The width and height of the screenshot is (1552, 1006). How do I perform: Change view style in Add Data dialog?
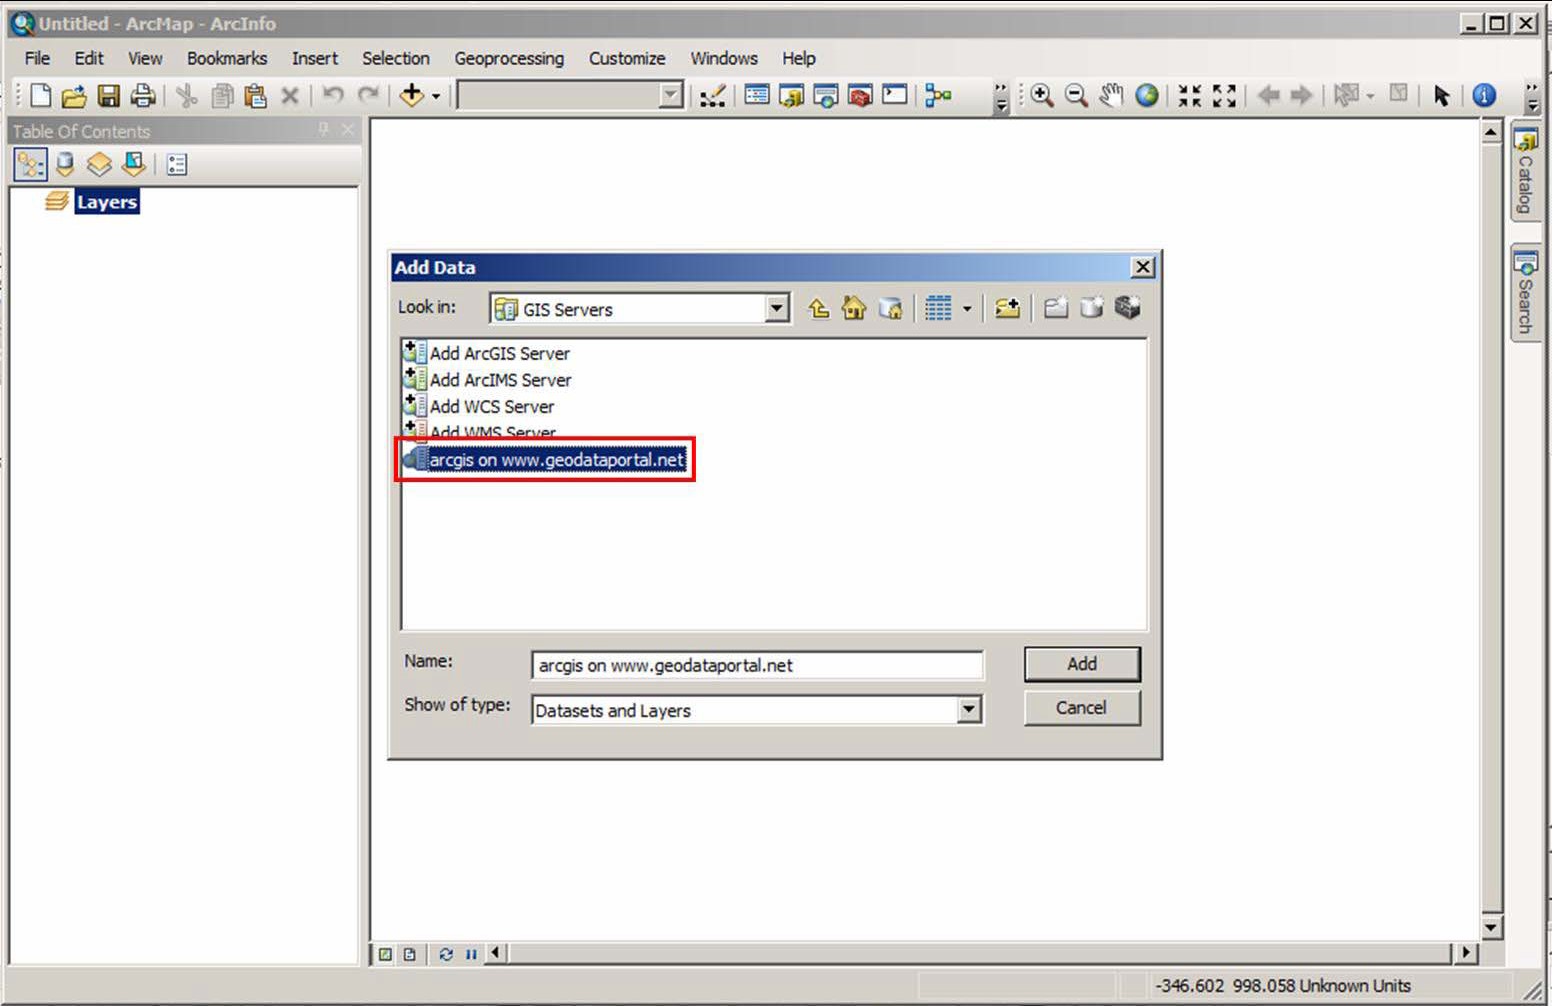click(938, 308)
